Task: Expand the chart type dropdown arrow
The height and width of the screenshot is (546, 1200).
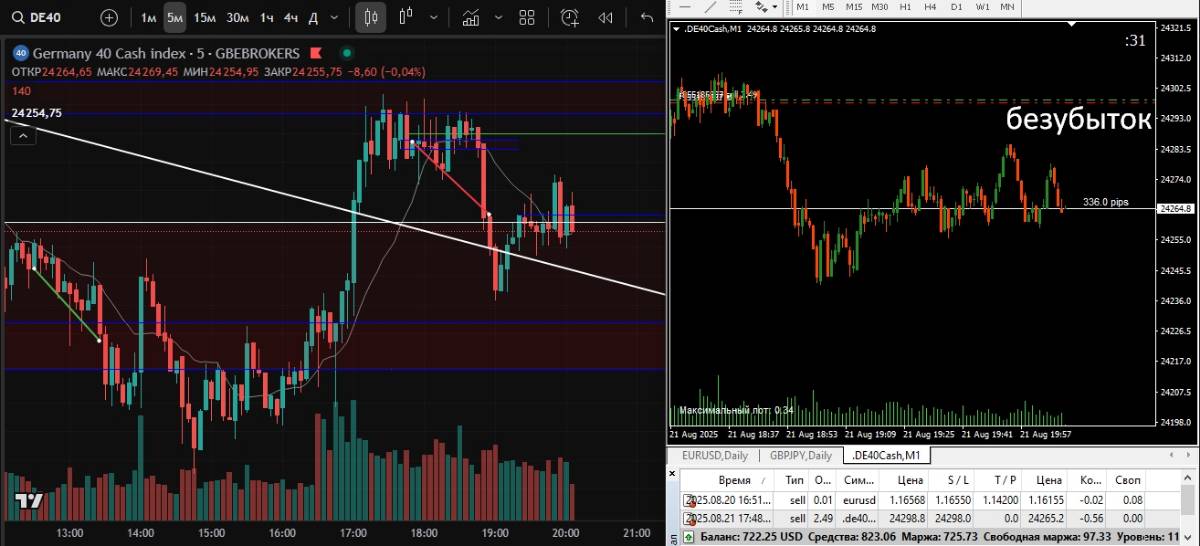Action: click(x=432, y=17)
